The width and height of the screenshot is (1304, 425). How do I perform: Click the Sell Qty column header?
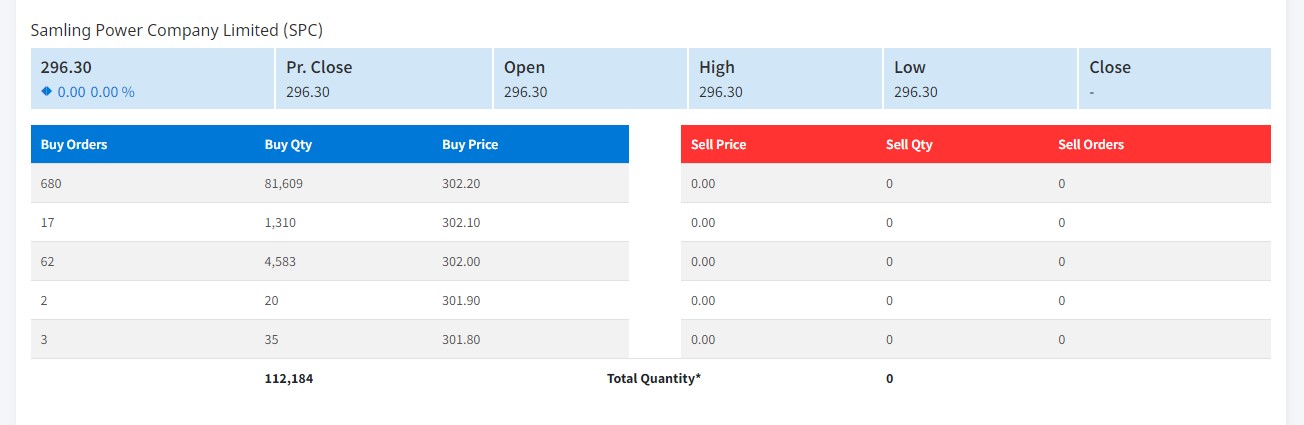click(909, 144)
